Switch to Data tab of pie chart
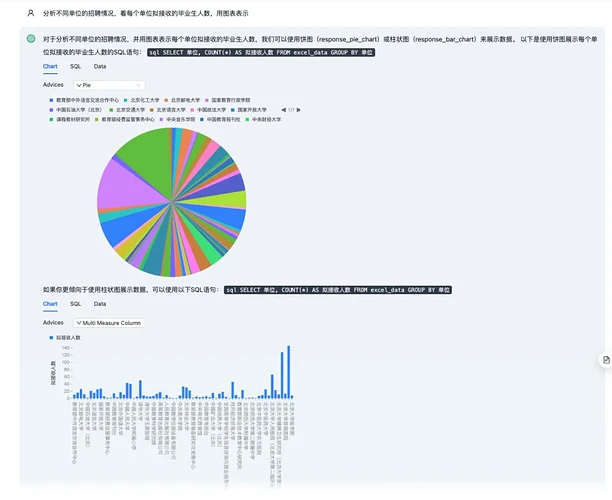The image size is (612, 500). point(100,66)
